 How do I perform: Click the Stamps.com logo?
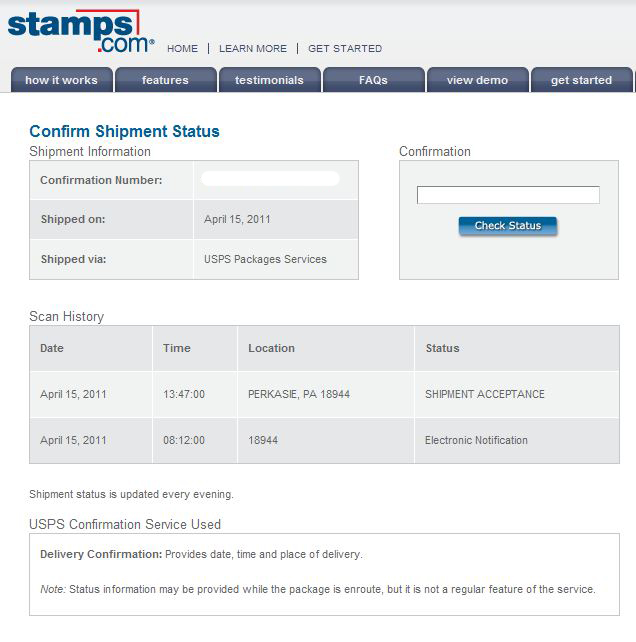[81, 31]
